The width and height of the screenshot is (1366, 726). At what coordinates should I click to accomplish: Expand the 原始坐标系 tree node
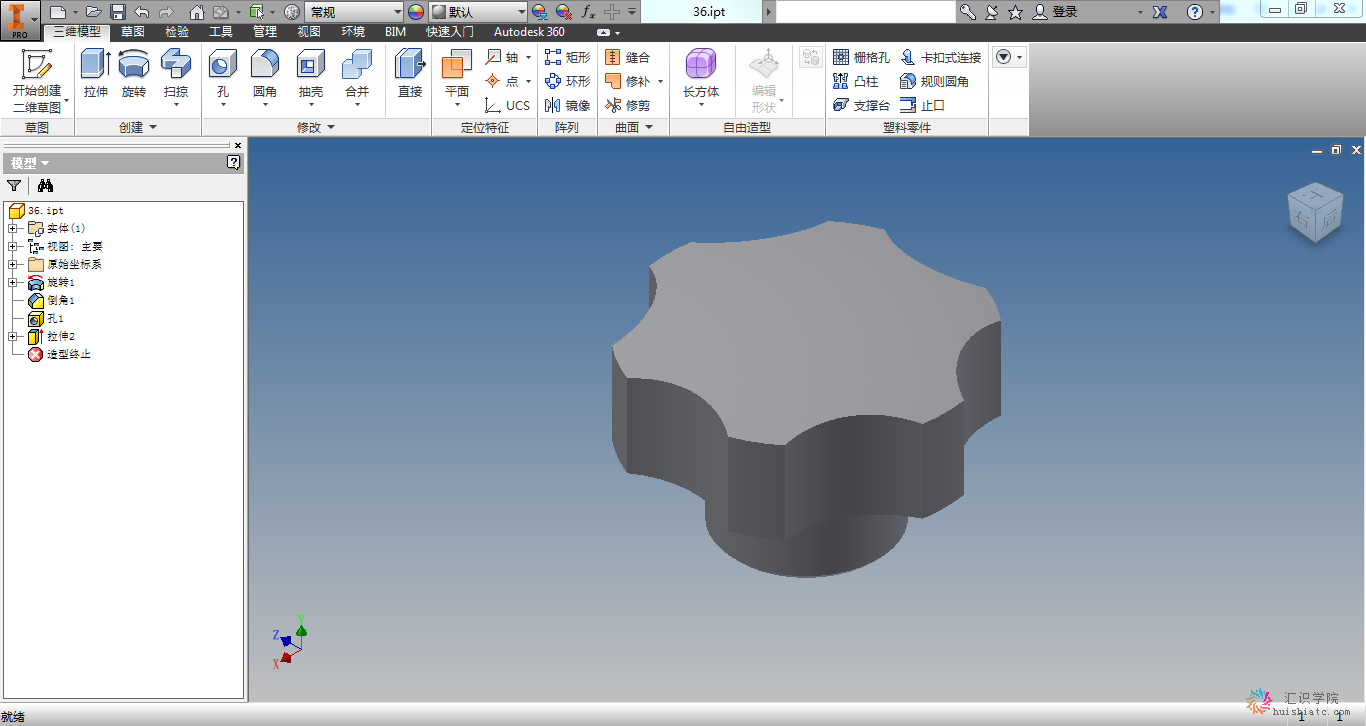12,264
